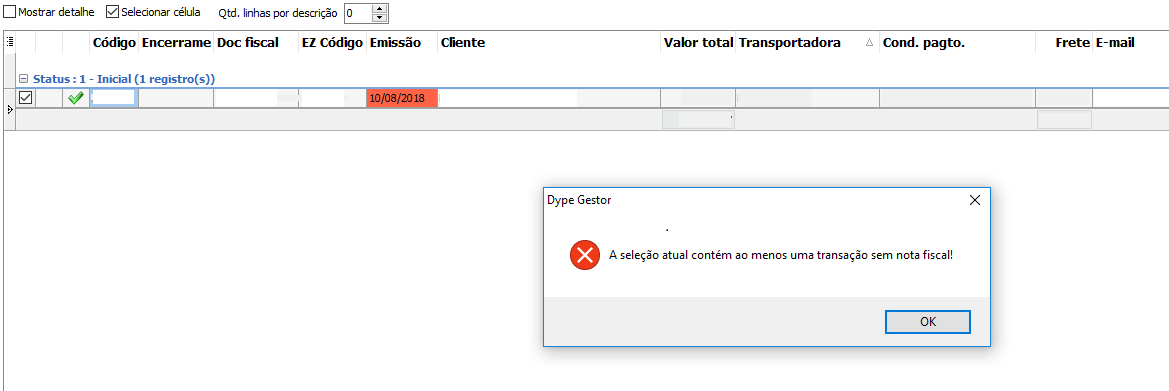Viewport: 1169px width, 391px height.
Task: Click the green checkmark icon in row
Action: pos(75,98)
